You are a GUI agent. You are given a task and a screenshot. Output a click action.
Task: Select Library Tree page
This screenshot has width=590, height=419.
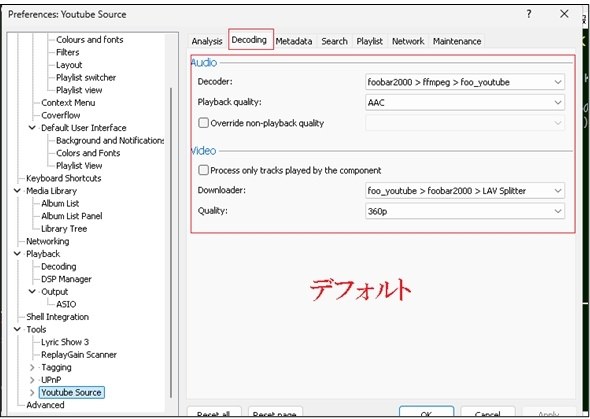pyautogui.click(x=64, y=229)
